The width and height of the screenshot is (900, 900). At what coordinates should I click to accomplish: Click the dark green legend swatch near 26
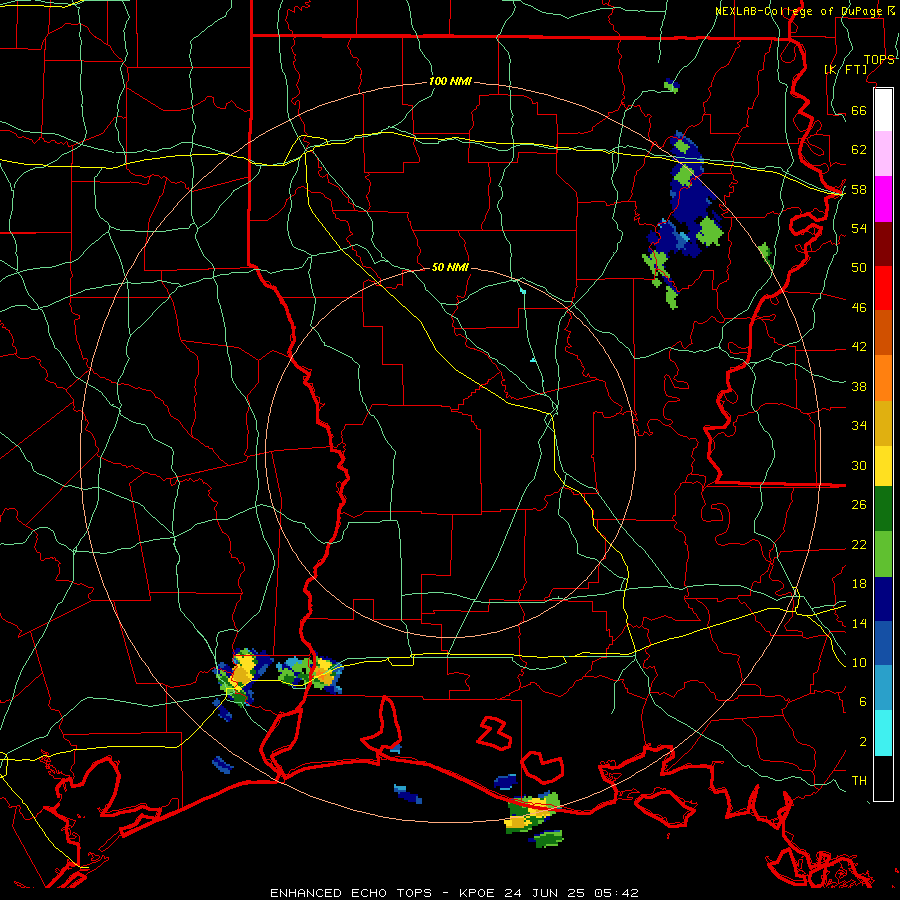(x=883, y=509)
